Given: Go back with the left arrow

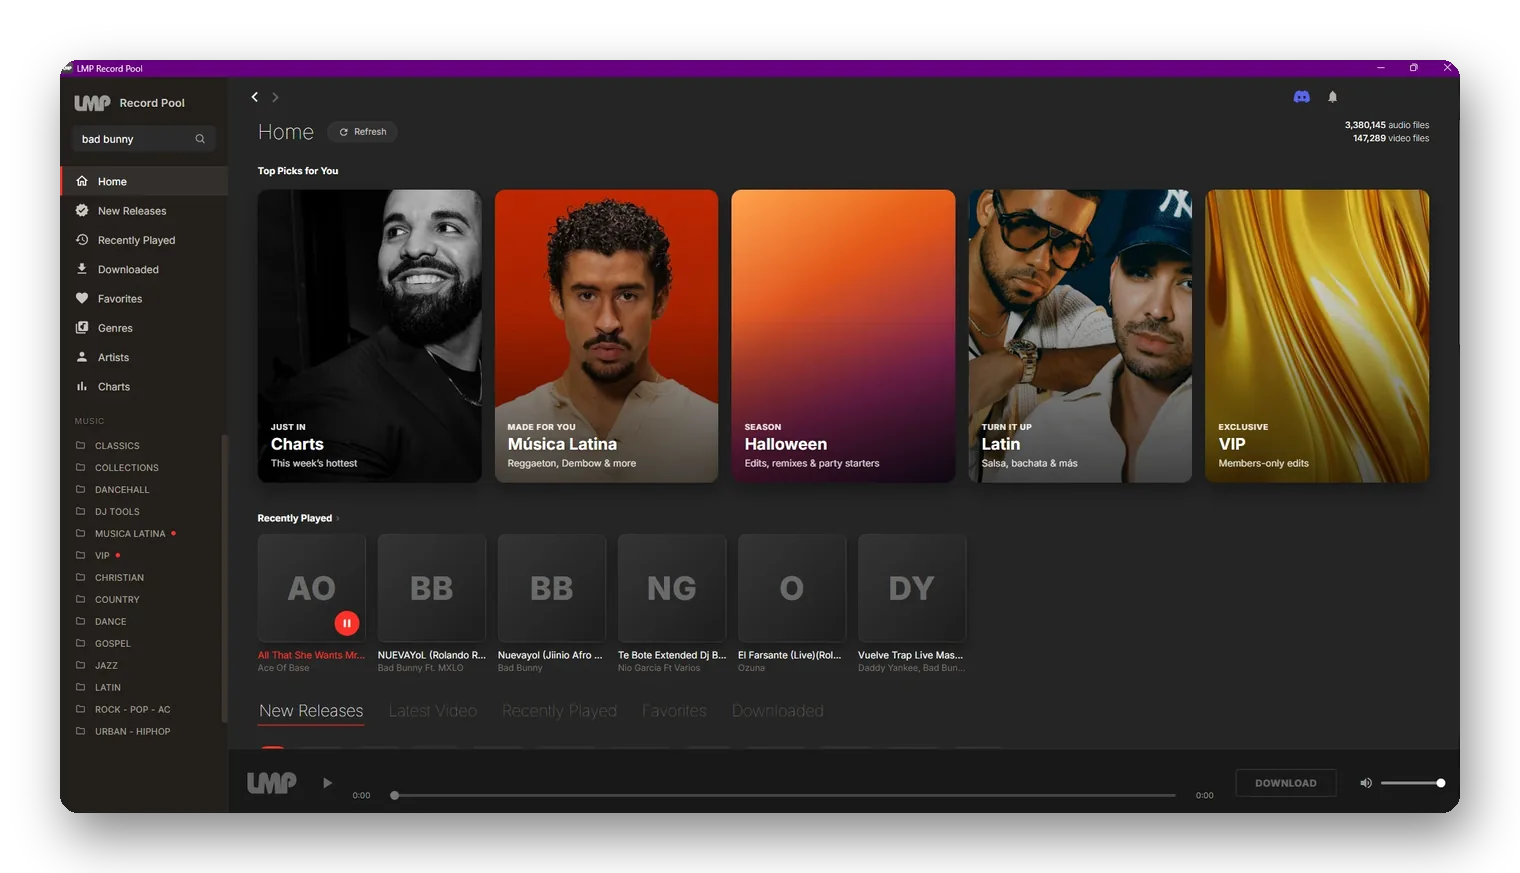Looking at the screenshot, I should tap(255, 97).
